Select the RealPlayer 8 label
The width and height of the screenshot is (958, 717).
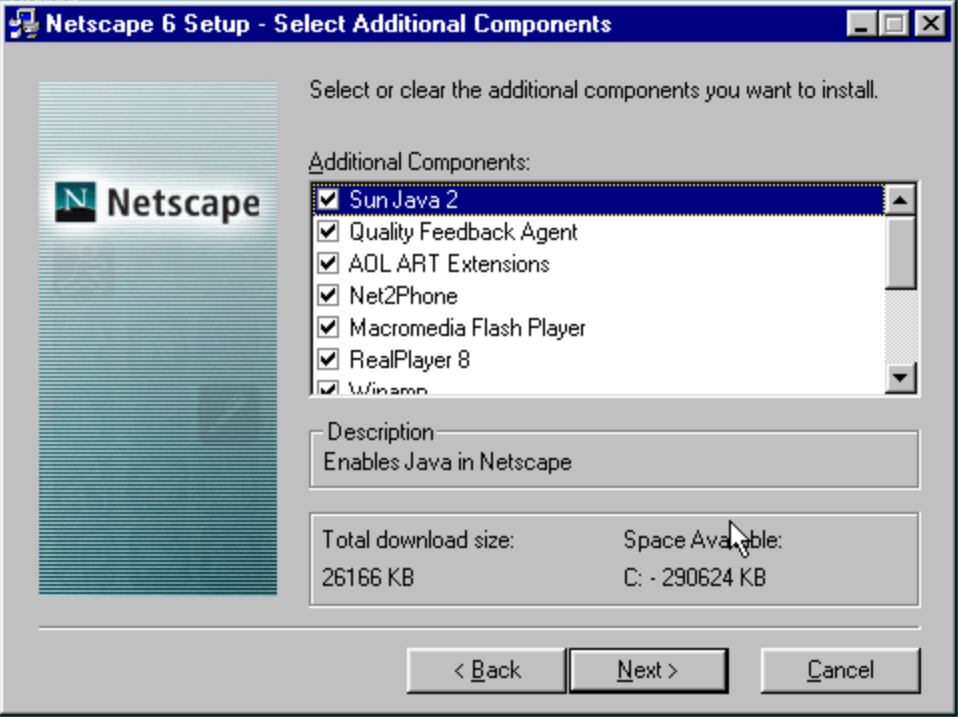(409, 360)
